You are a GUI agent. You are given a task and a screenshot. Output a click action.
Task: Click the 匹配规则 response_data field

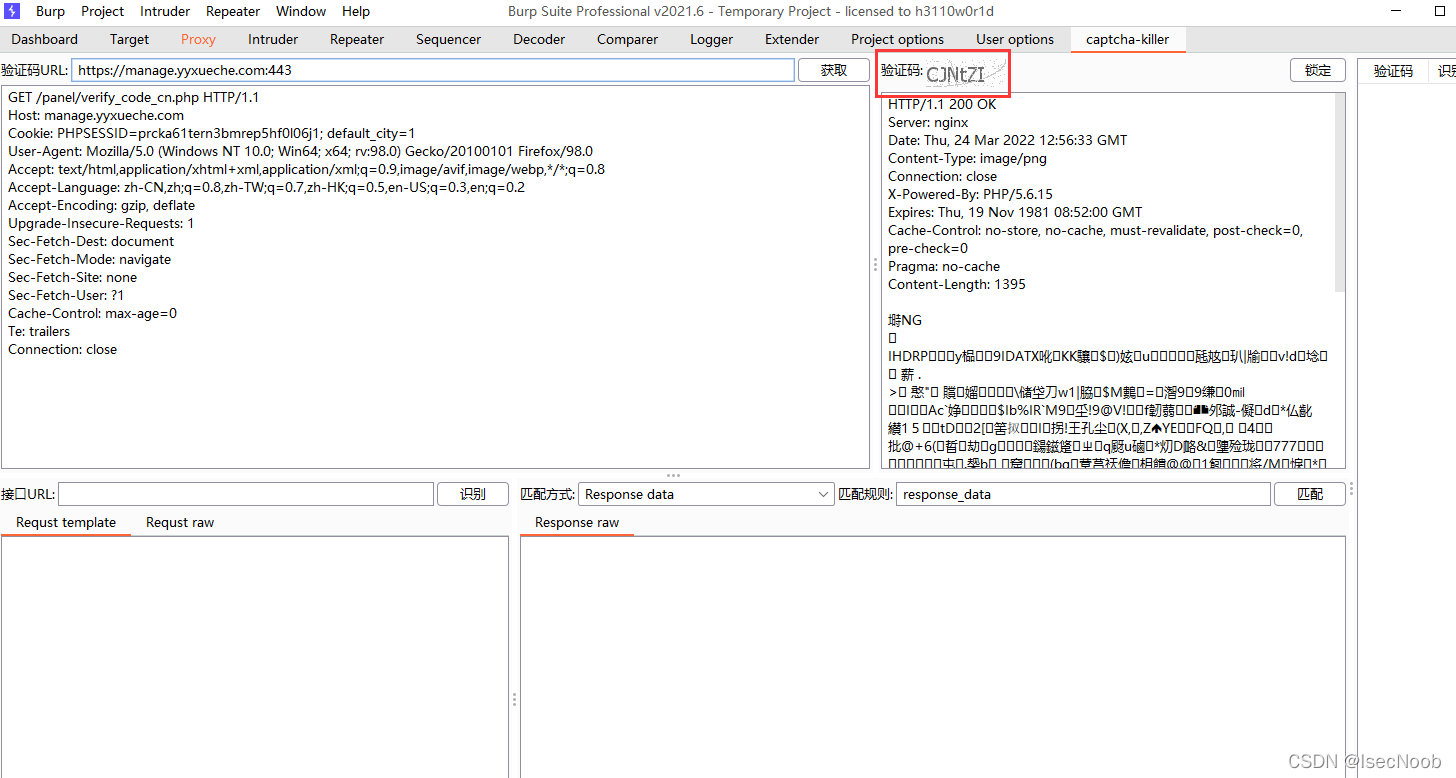tap(1084, 494)
